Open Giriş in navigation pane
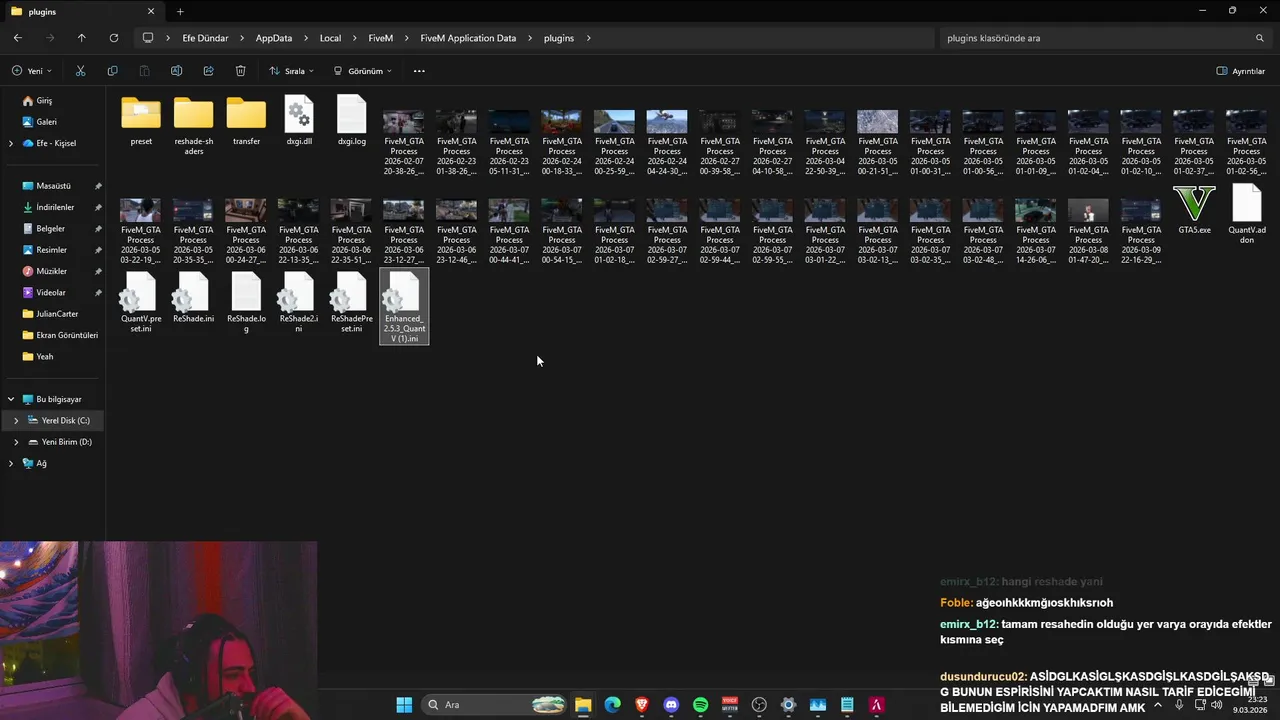 (44, 101)
